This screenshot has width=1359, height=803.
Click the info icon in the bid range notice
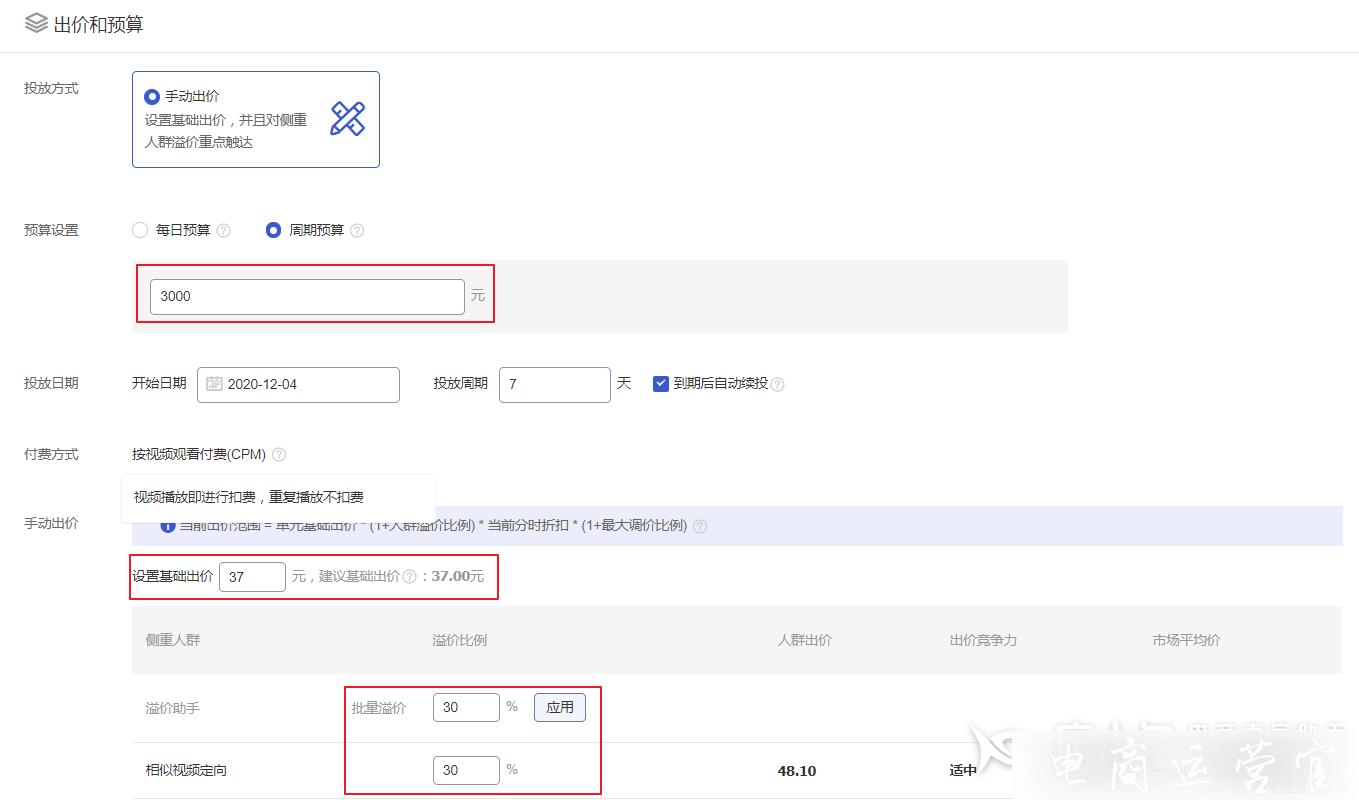tap(168, 526)
